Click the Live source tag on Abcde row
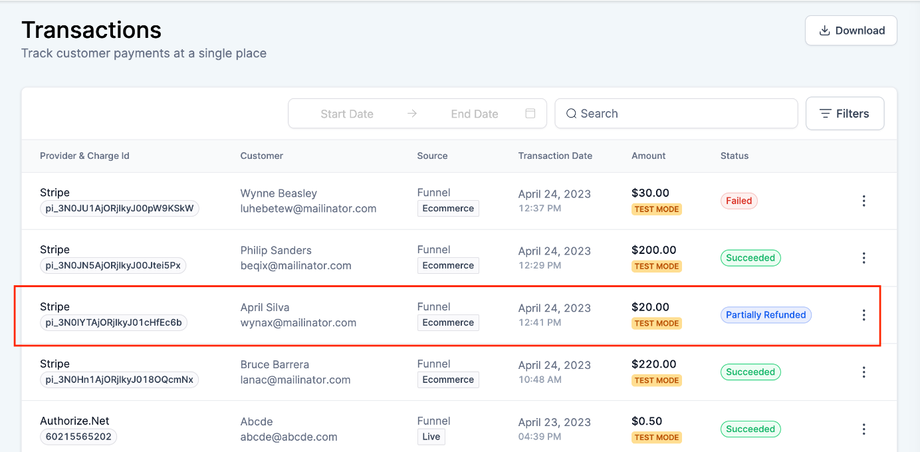Image resolution: width=920 pixels, height=452 pixels. click(x=431, y=437)
